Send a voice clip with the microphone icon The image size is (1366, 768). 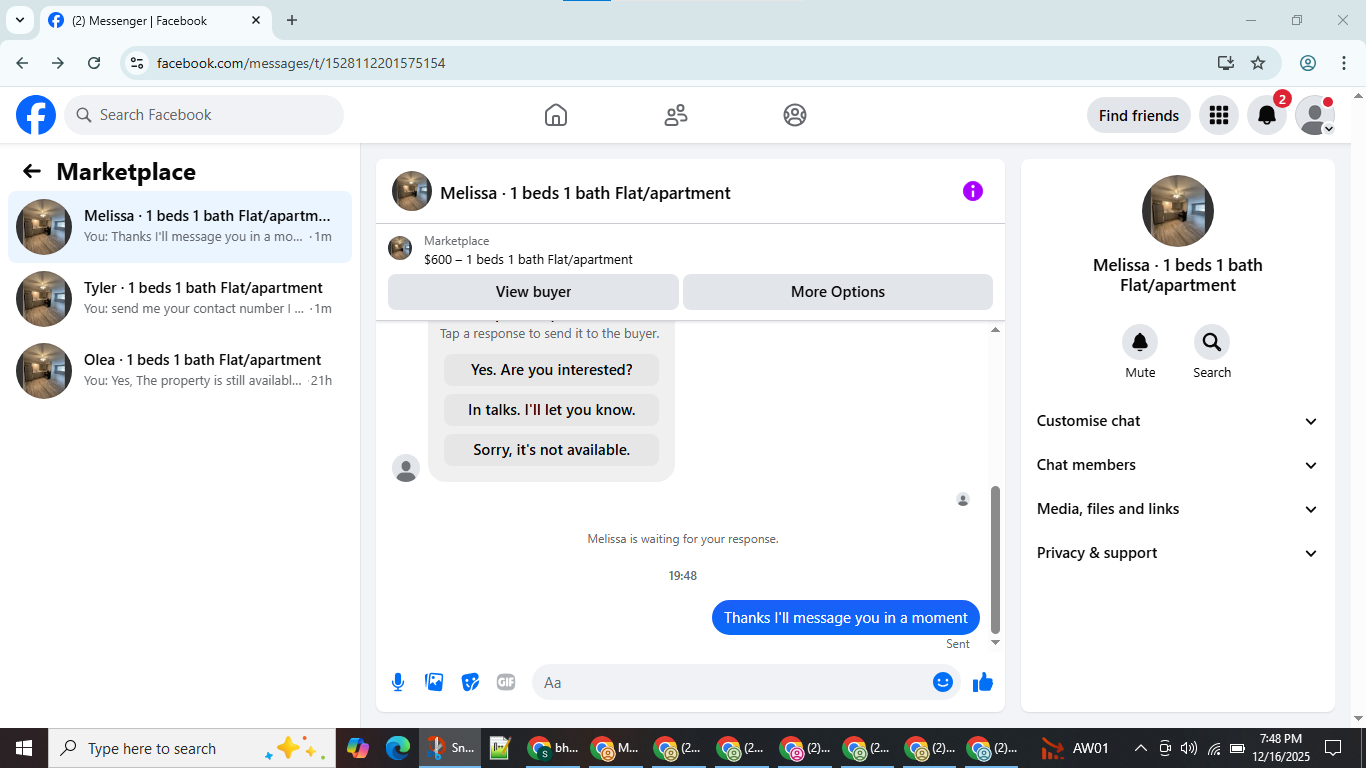(x=398, y=682)
